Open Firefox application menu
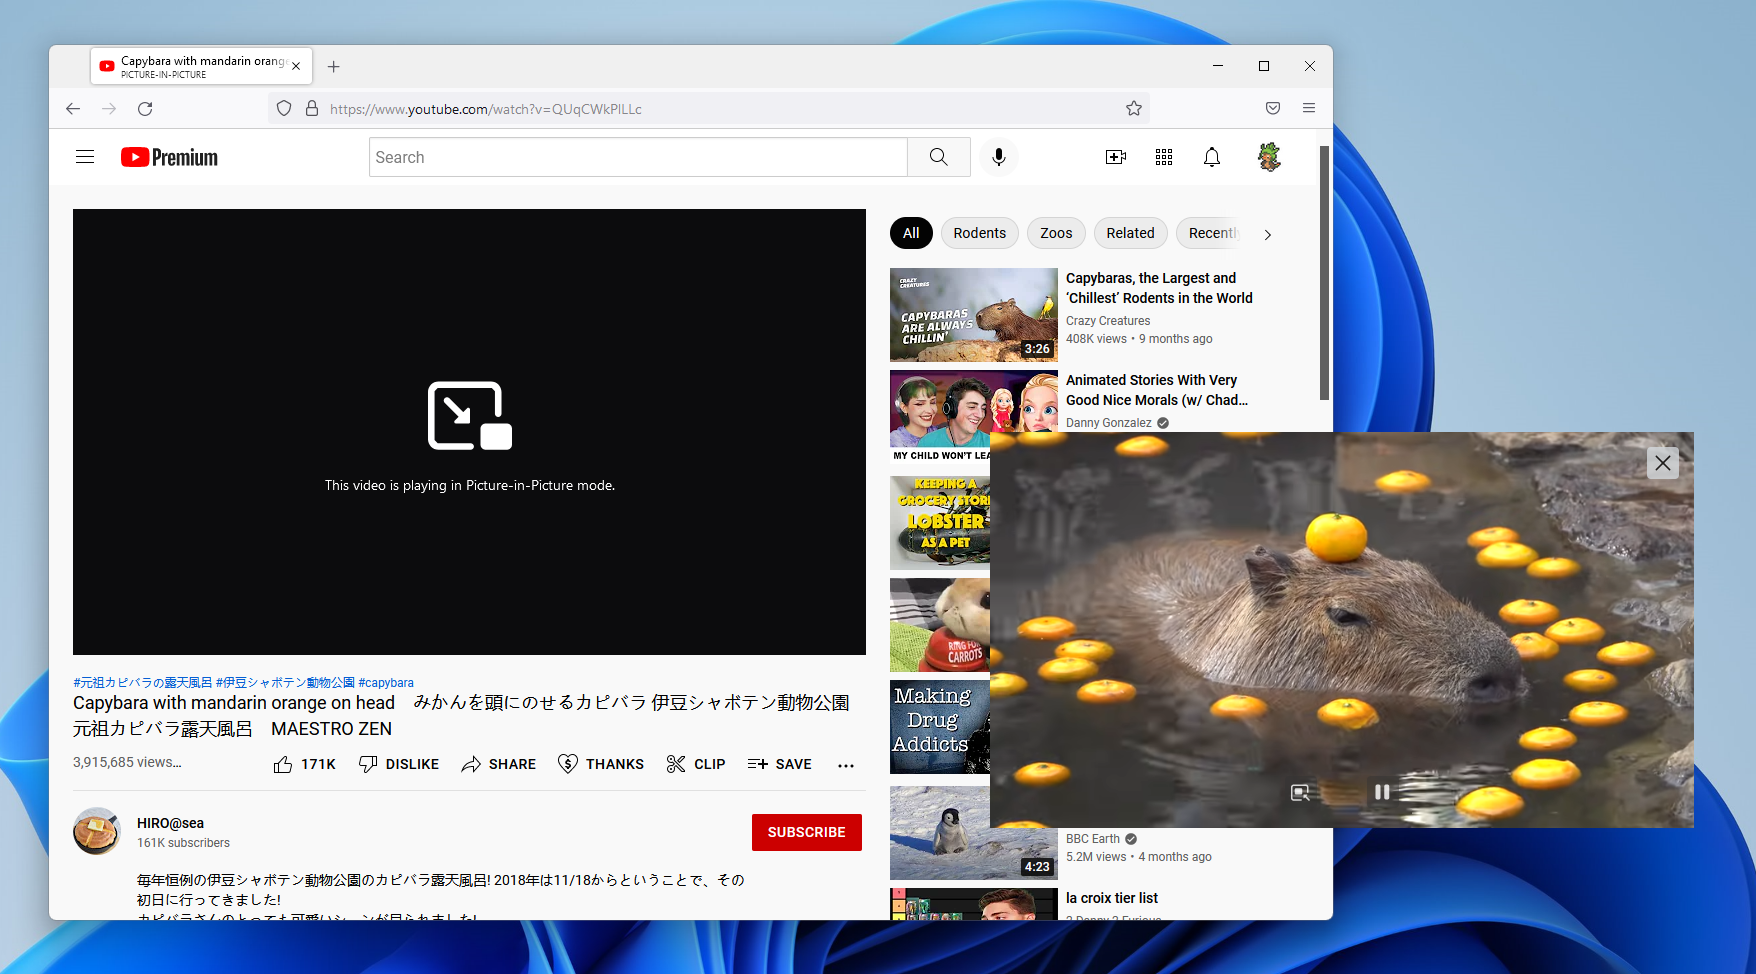 pyautogui.click(x=1309, y=108)
